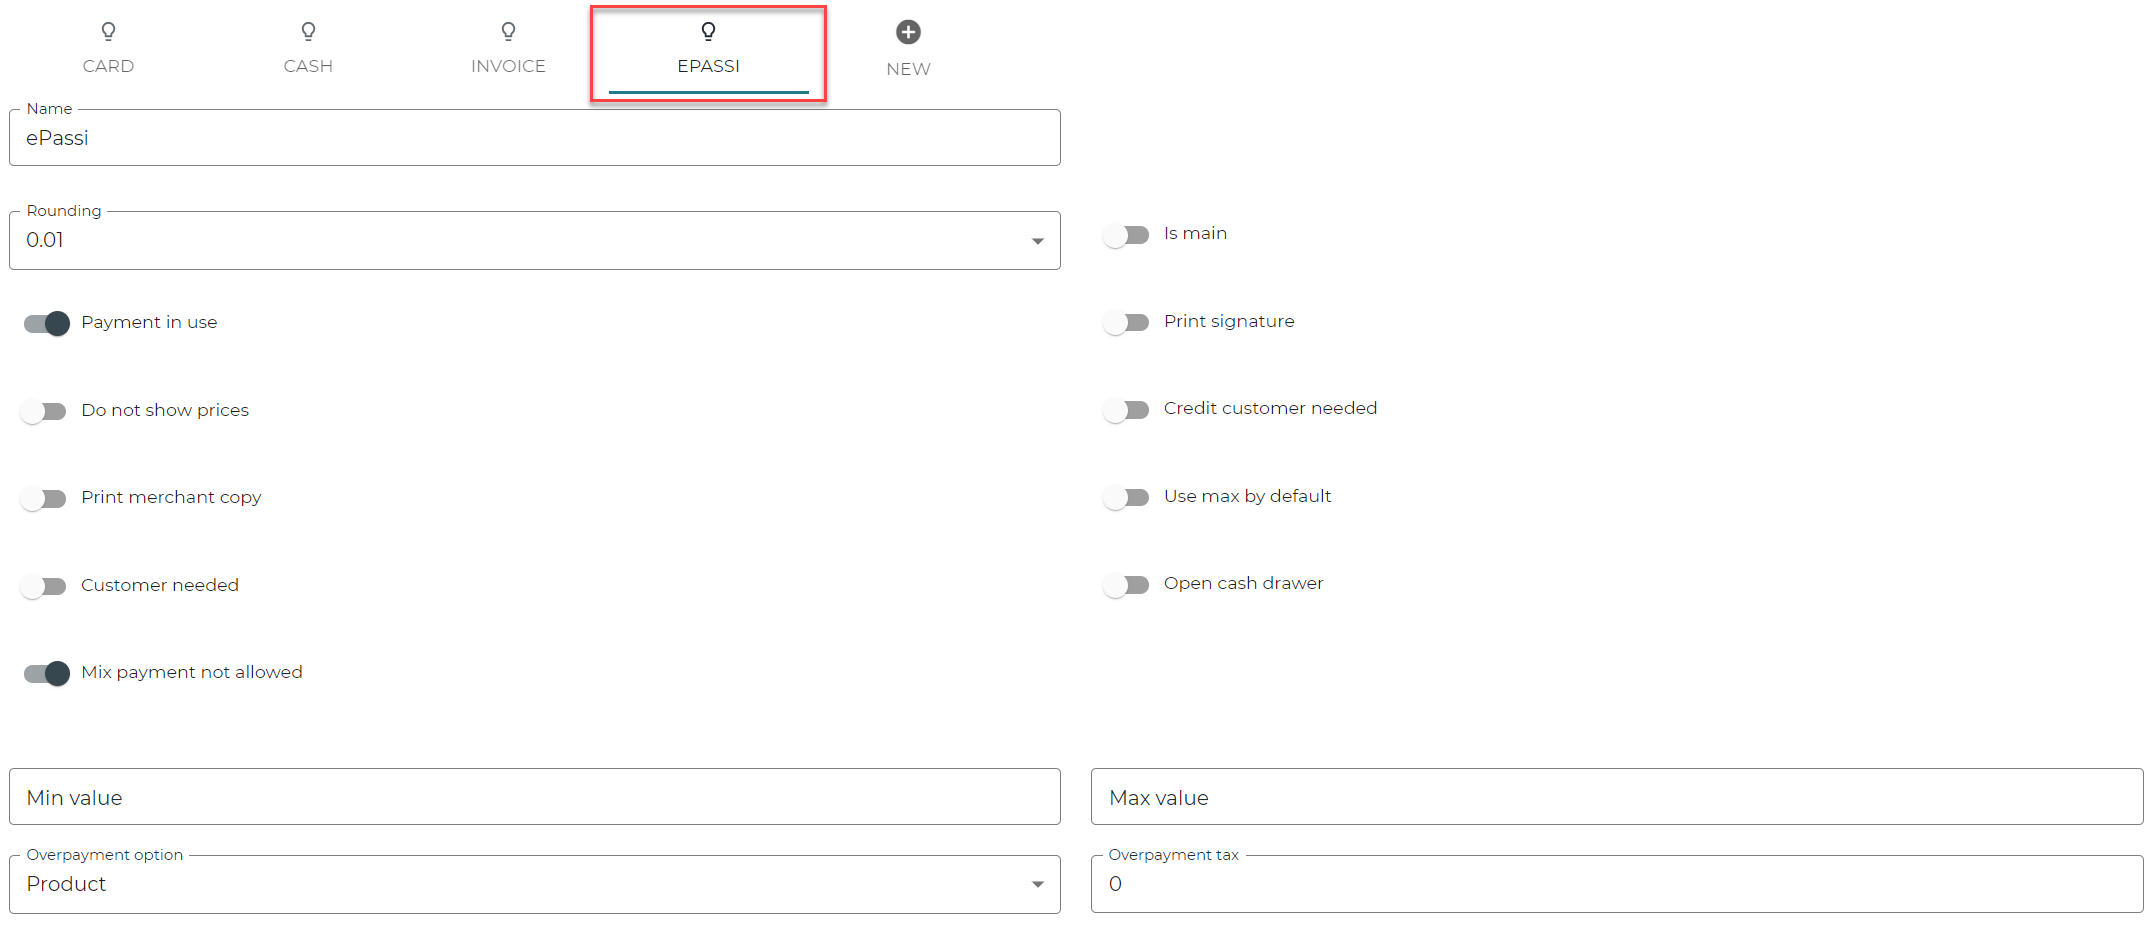The image size is (2154, 933).
Task: Click the Name field containing ePassi
Action: [x=534, y=138]
